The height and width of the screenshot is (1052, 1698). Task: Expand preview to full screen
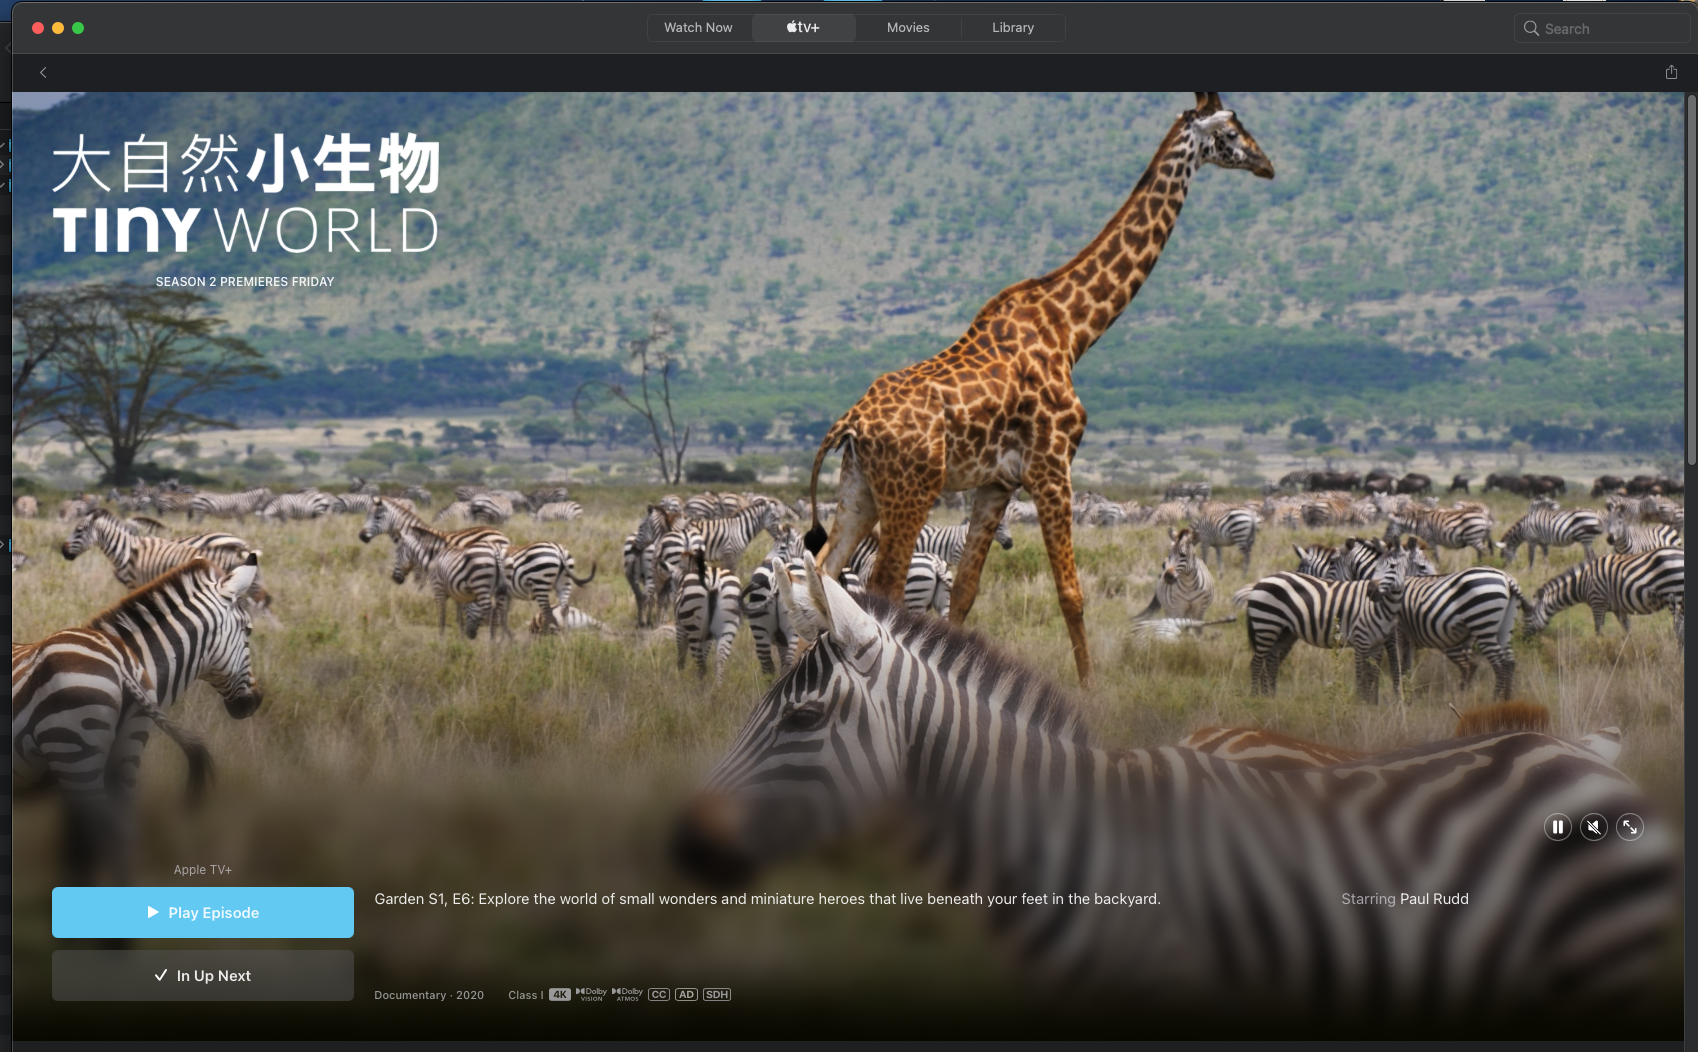click(x=1630, y=827)
